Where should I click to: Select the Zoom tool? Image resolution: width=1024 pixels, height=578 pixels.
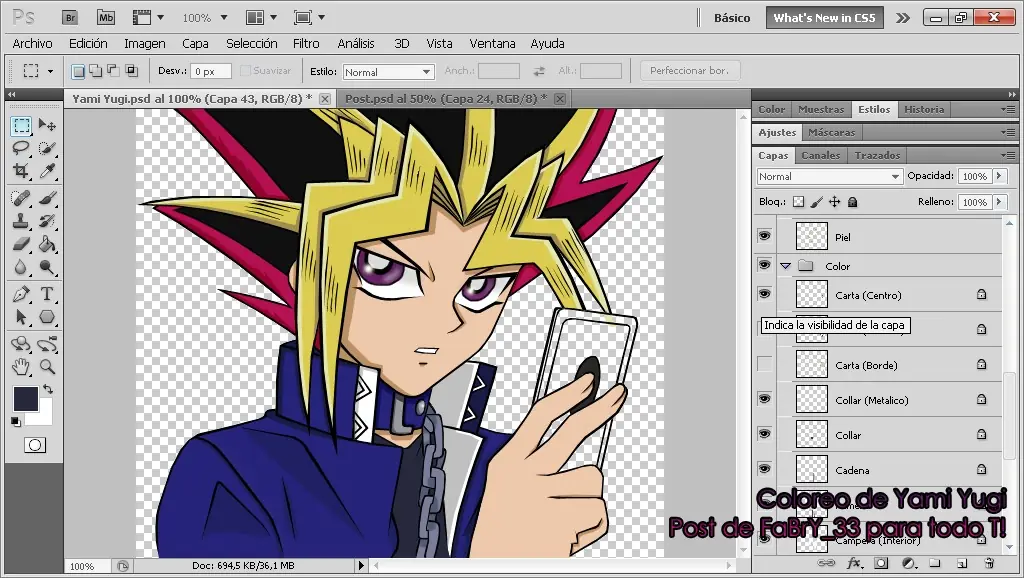(47, 365)
